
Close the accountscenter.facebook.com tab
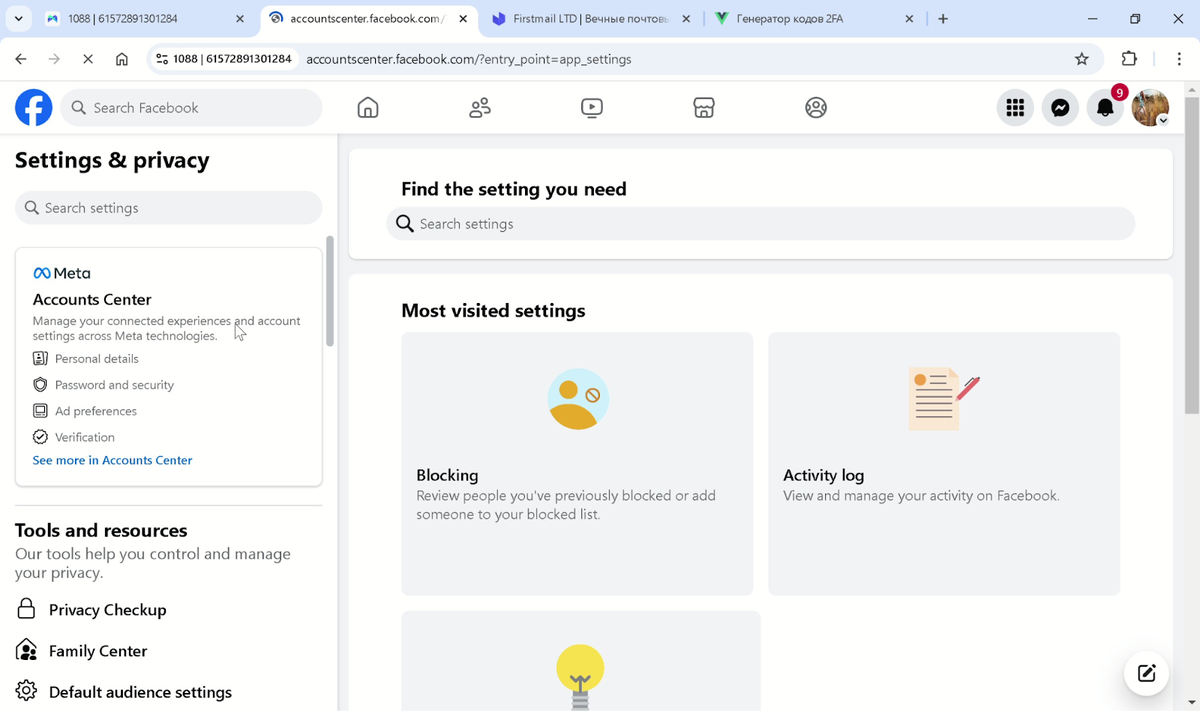coord(462,18)
